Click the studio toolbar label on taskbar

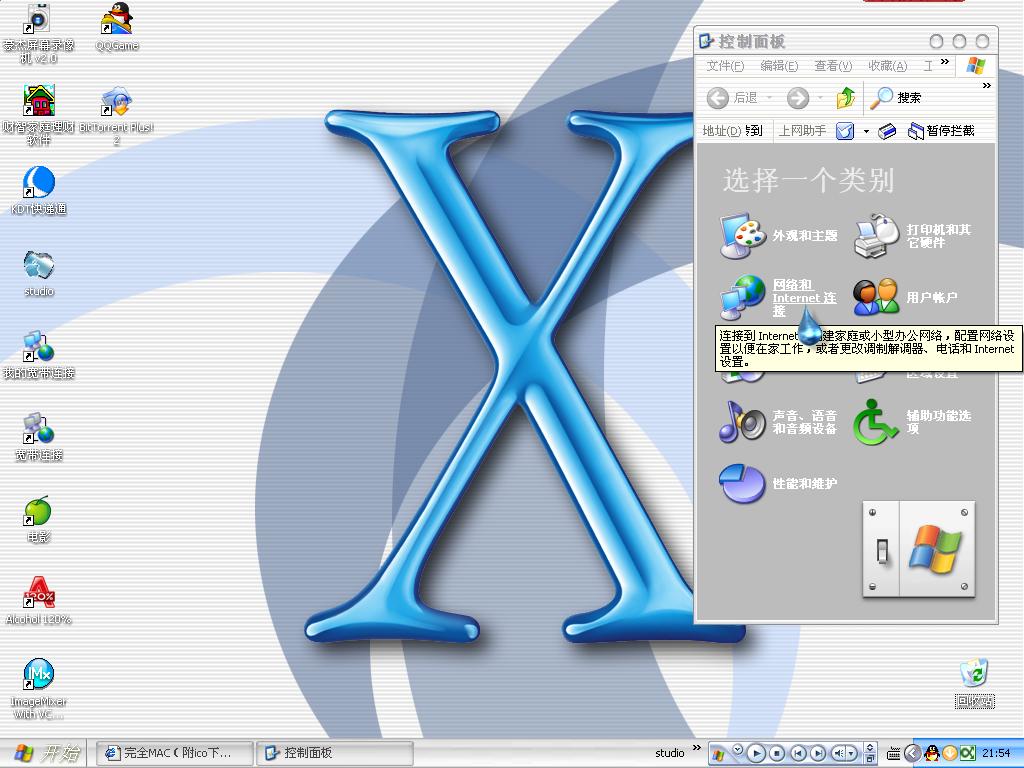tap(670, 753)
